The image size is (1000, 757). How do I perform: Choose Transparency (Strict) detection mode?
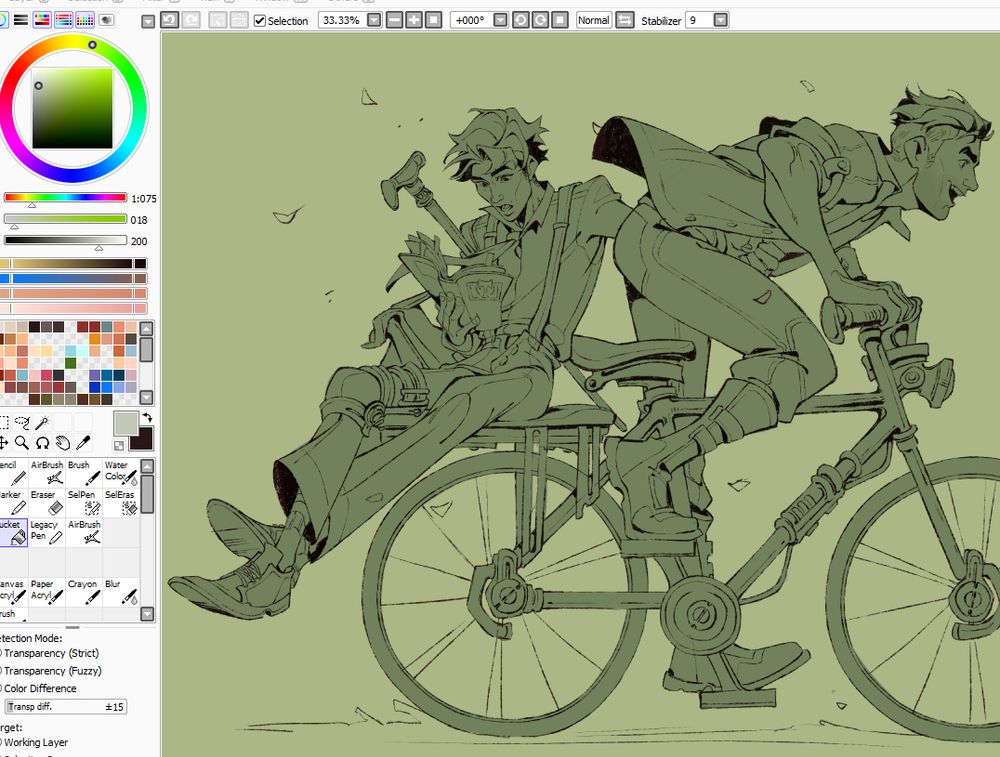coord(50,653)
